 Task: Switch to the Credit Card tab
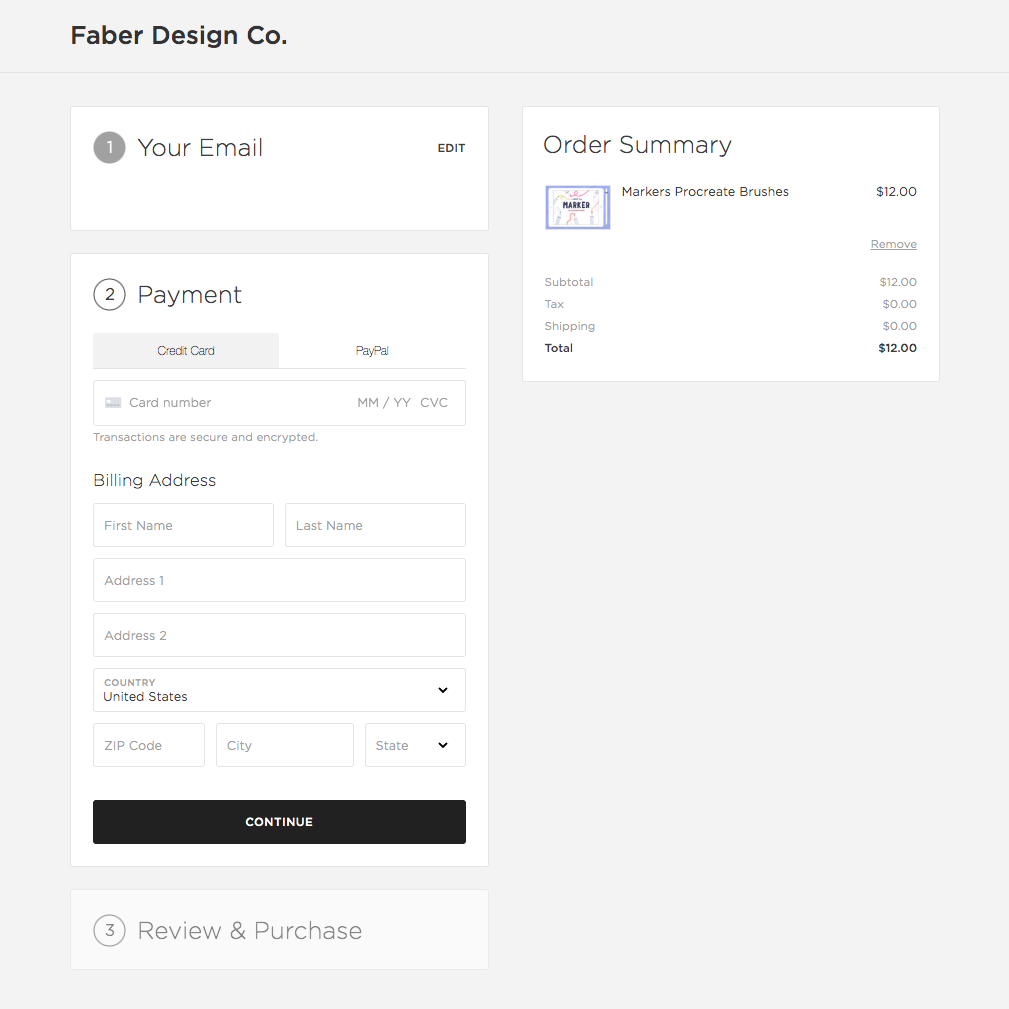click(x=186, y=351)
